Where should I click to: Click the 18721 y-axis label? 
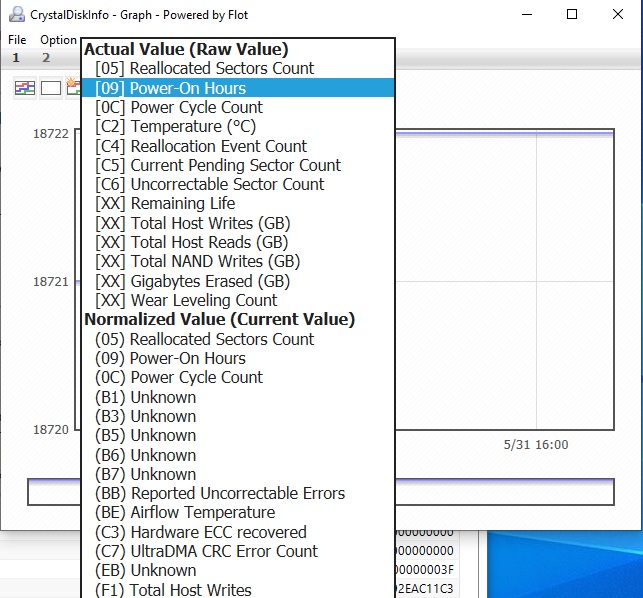pyautogui.click(x=51, y=282)
